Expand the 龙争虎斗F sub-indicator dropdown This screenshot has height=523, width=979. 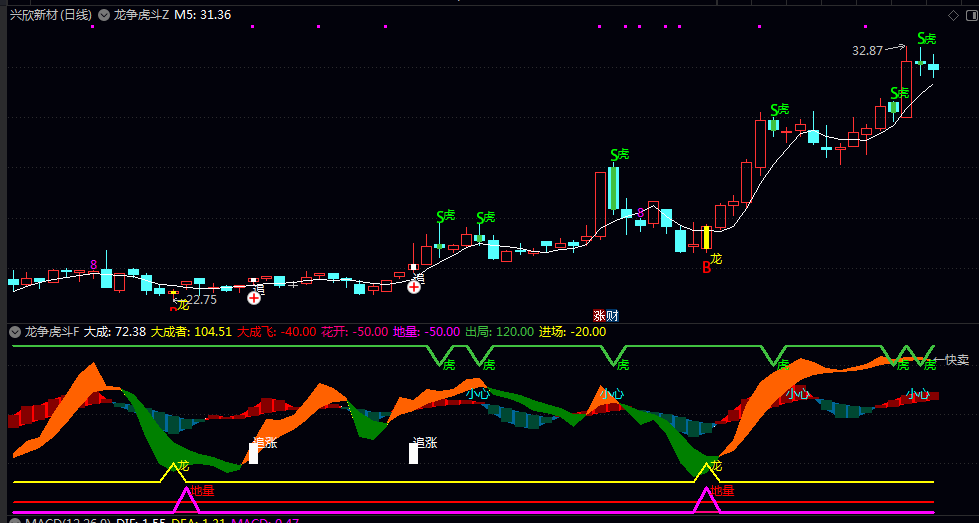(x=14, y=331)
